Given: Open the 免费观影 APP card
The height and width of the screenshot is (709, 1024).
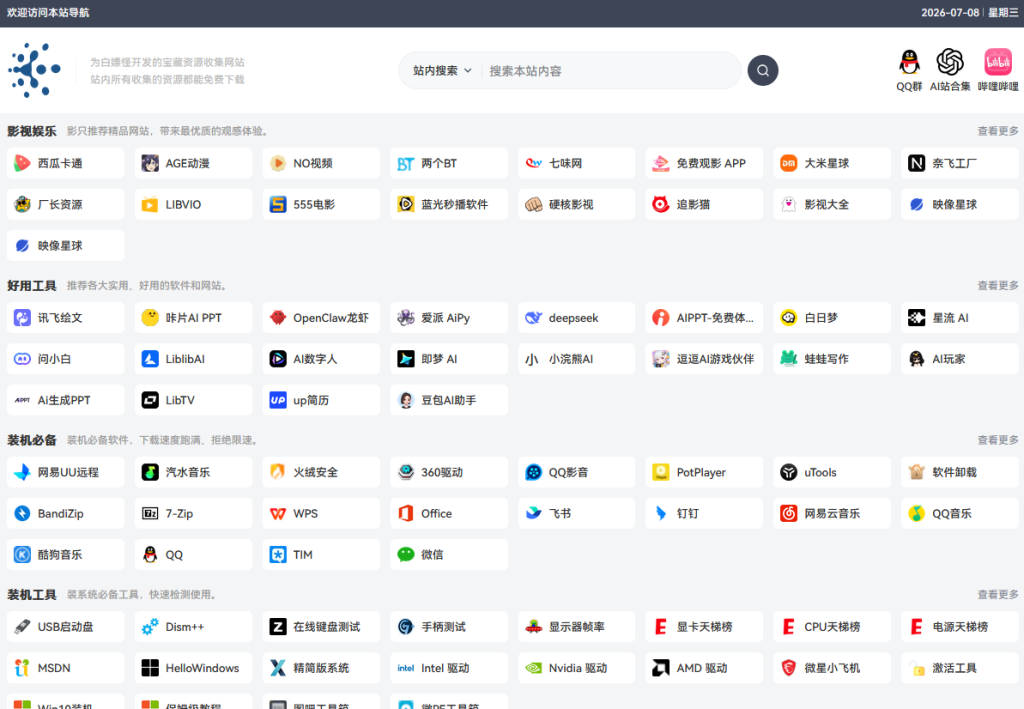Looking at the screenshot, I should click(x=704, y=163).
